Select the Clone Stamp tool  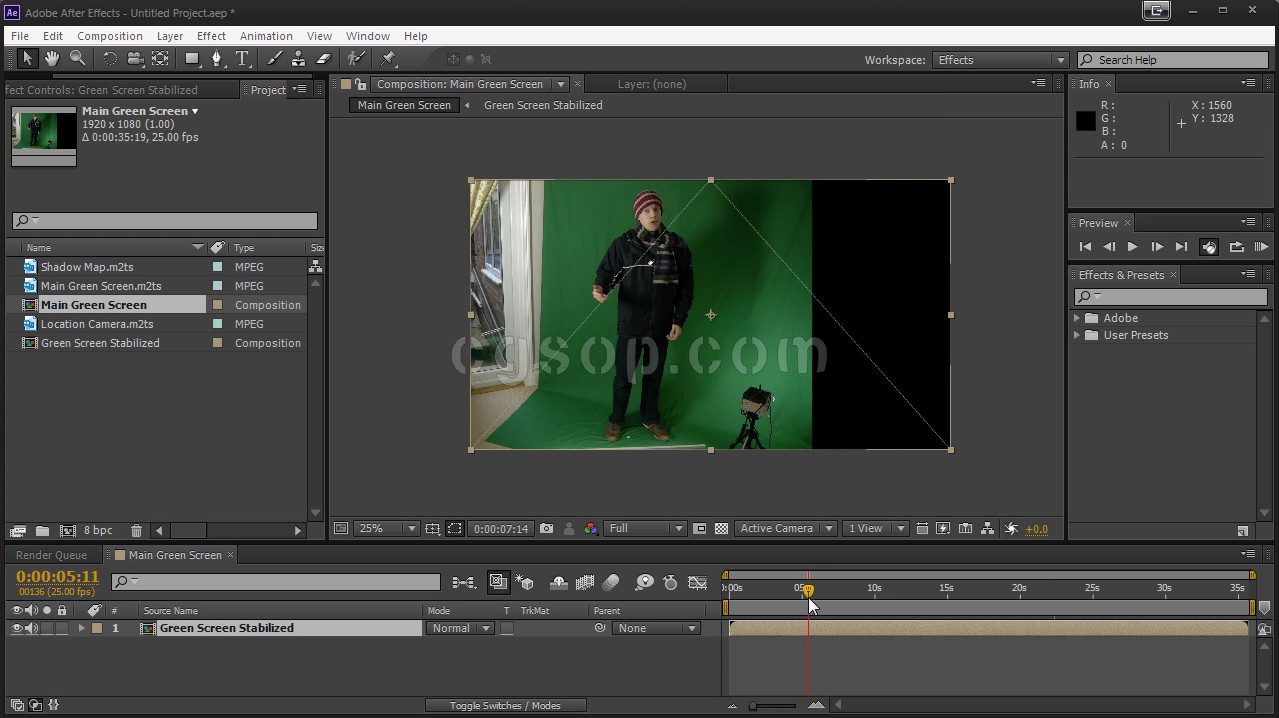[298, 59]
